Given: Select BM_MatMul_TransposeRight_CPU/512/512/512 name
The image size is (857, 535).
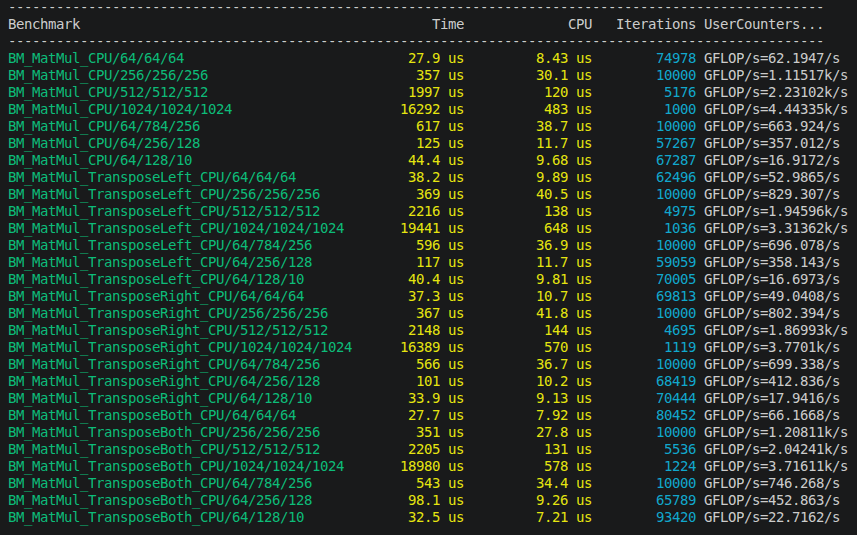Looking at the screenshot, I should pyautogui.click(x=168, y=330).
